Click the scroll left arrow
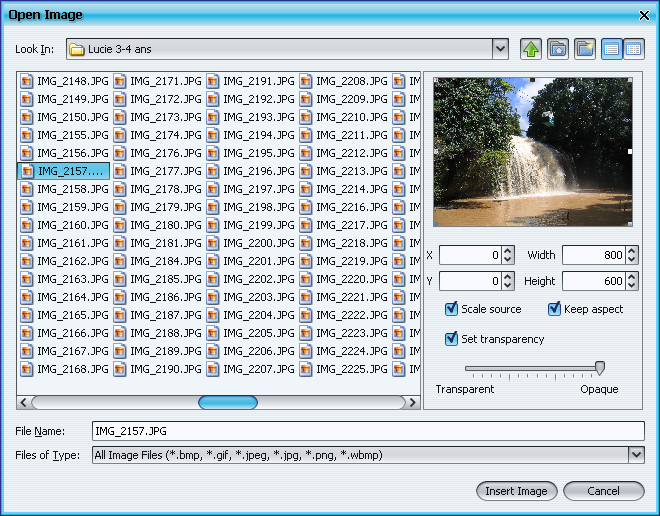This screenshot has width=660, height=516. 24,403
